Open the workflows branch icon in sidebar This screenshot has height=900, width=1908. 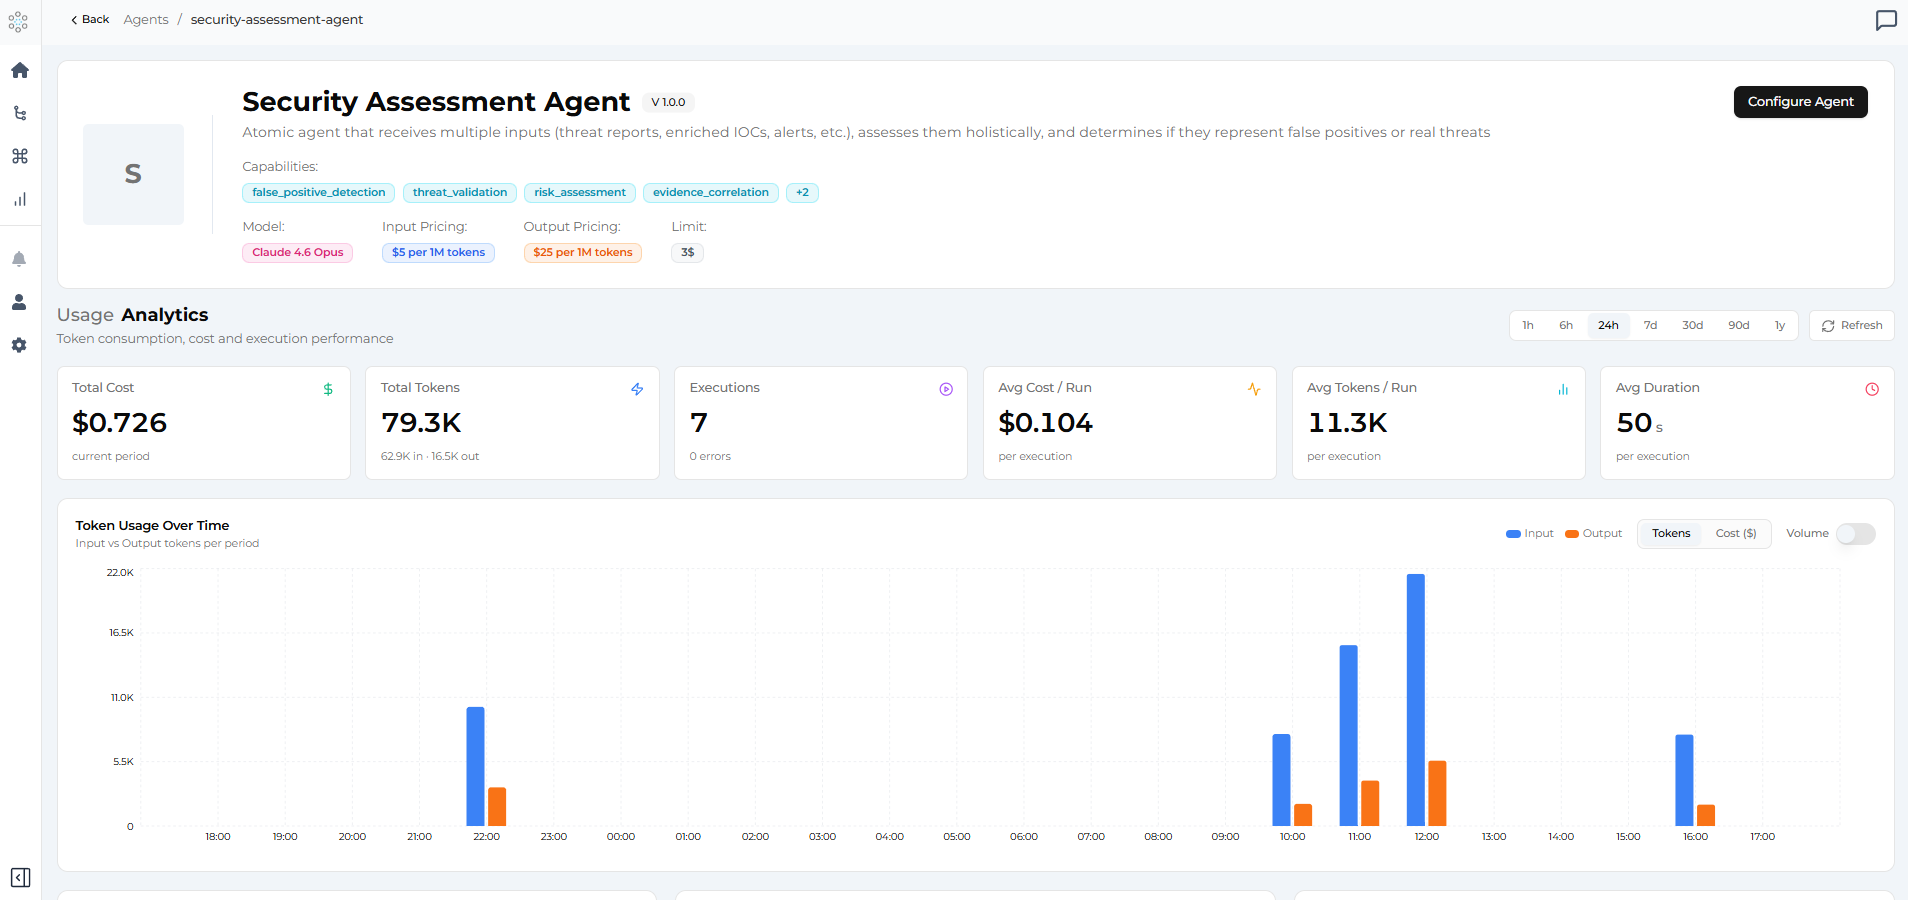click(x=19, y=113)
